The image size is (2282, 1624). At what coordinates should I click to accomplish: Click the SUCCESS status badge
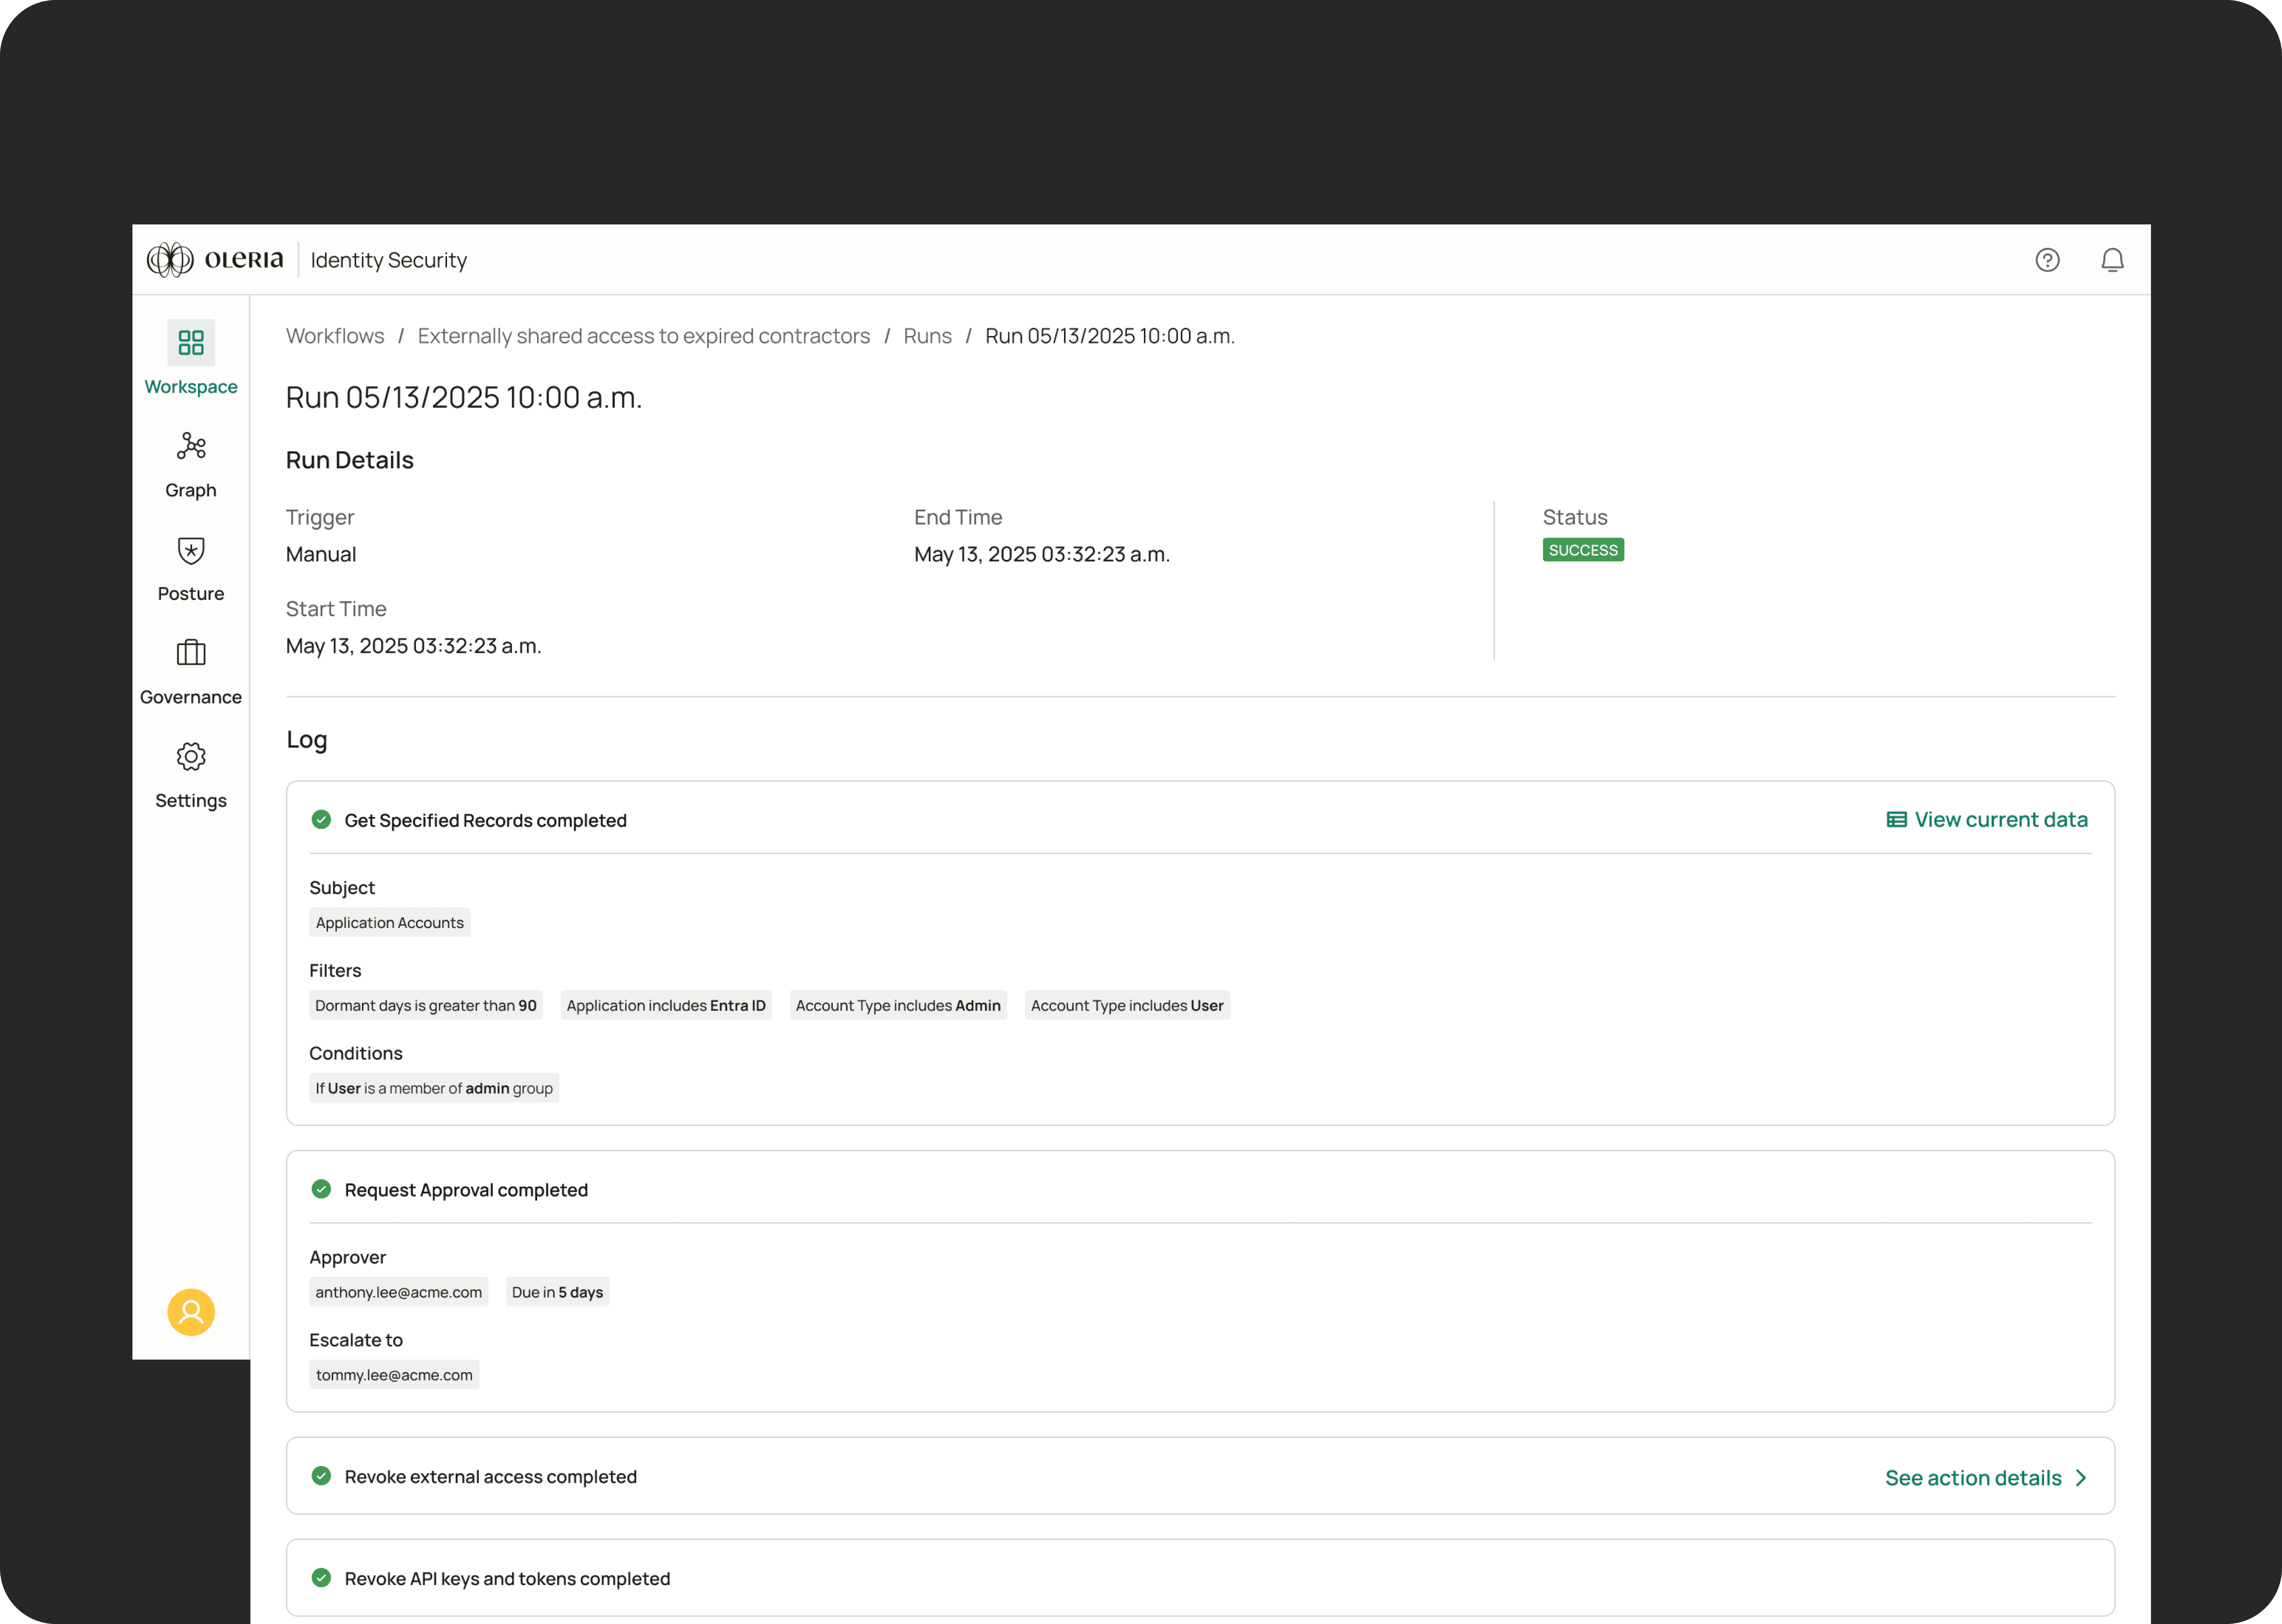point(1582,550)
